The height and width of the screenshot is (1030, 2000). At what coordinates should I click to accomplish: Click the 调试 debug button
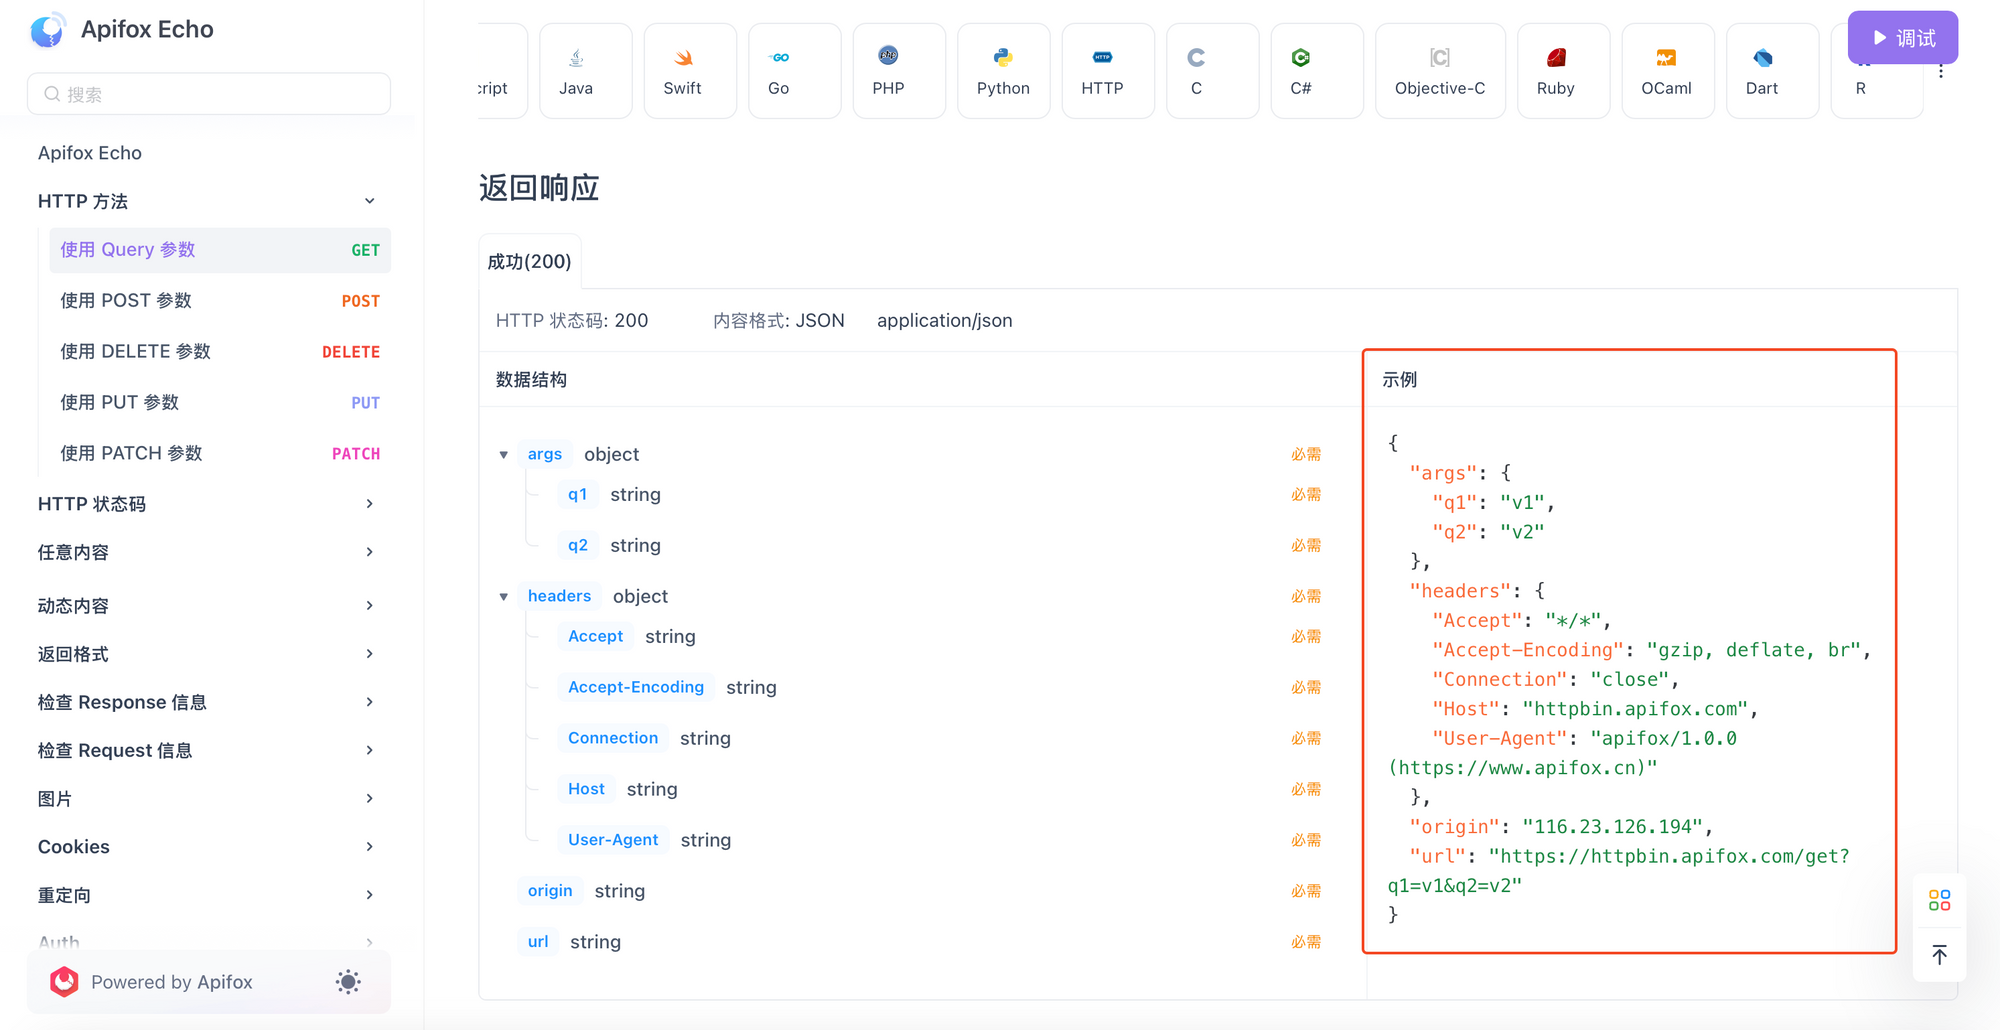coord(1903,38)
